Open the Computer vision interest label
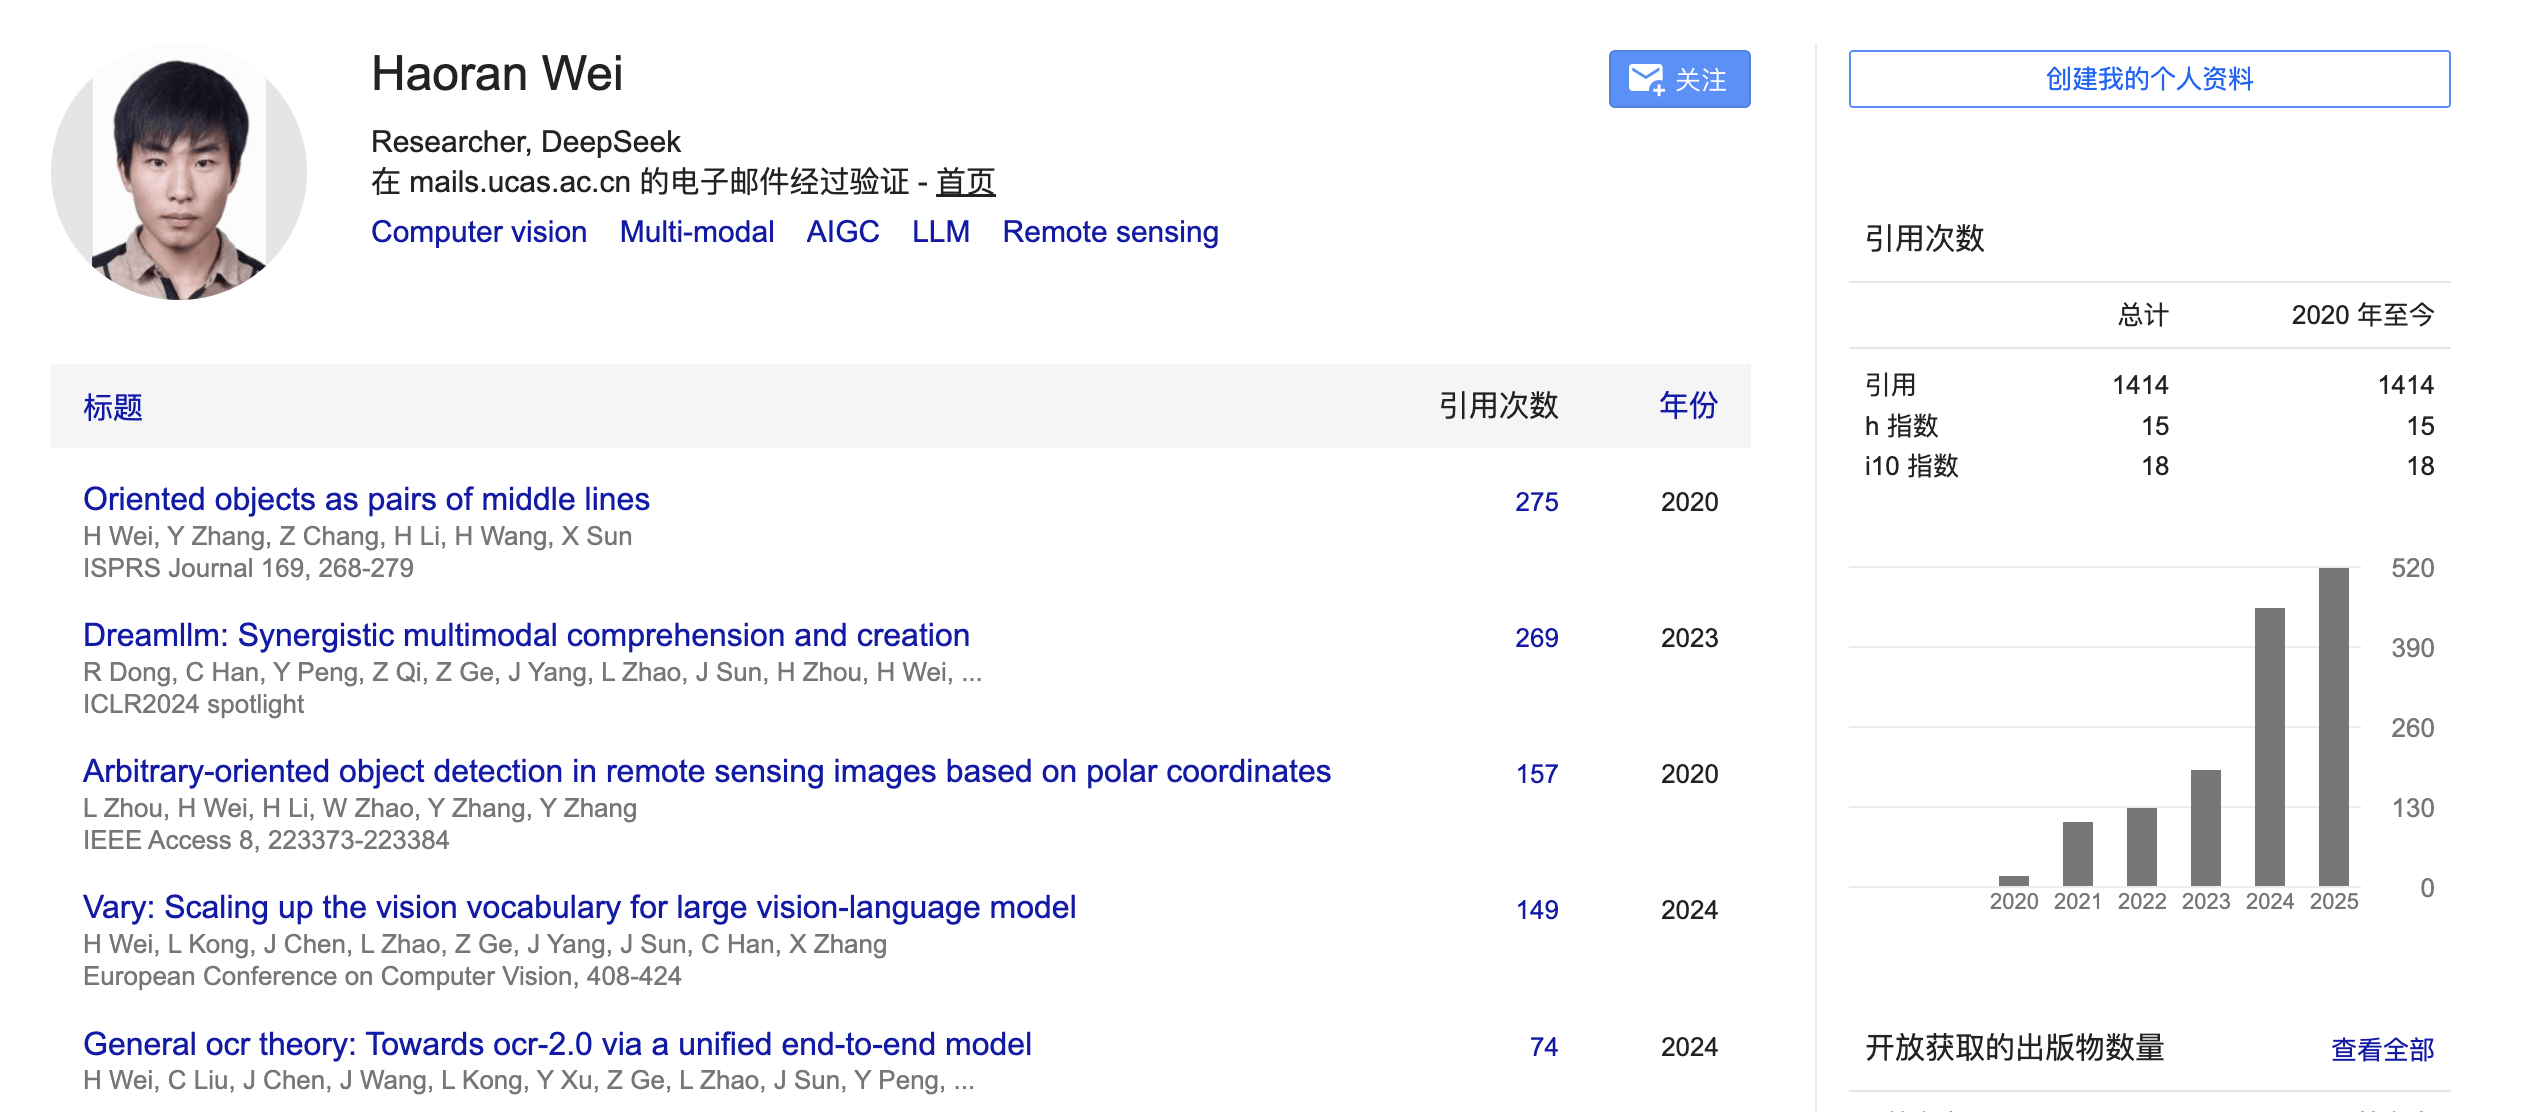The height and width of the screenshot is (1112, 2538). [478, 231]
